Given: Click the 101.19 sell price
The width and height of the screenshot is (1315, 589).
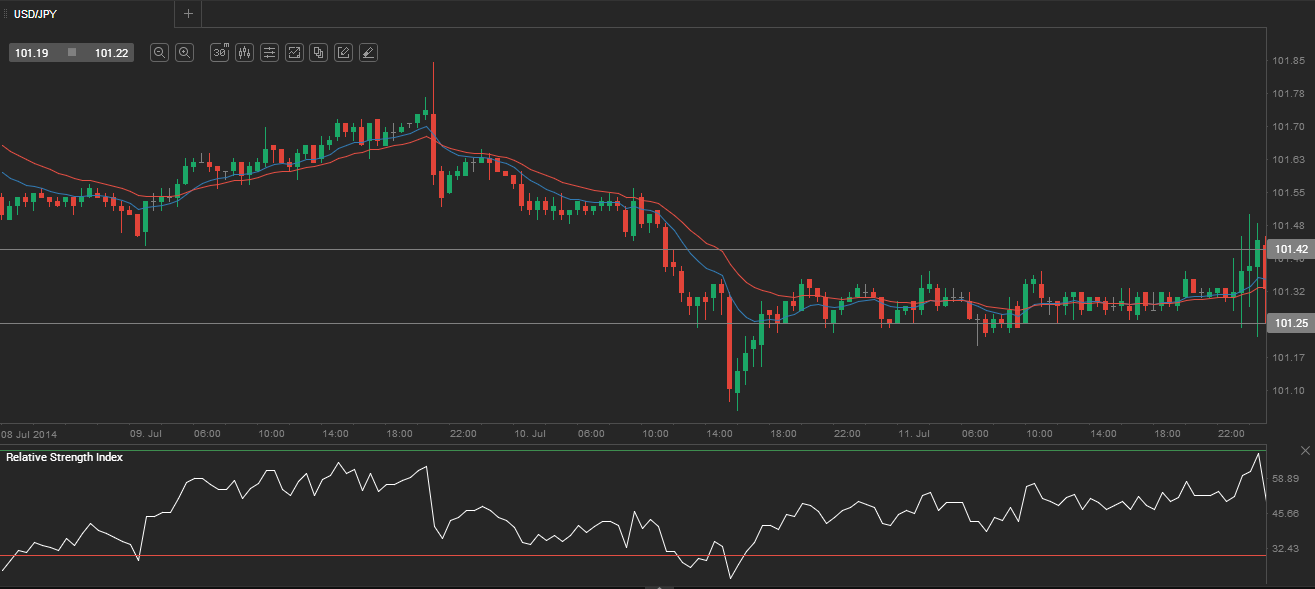Looking at the screenshot, I should pos(32,53).
